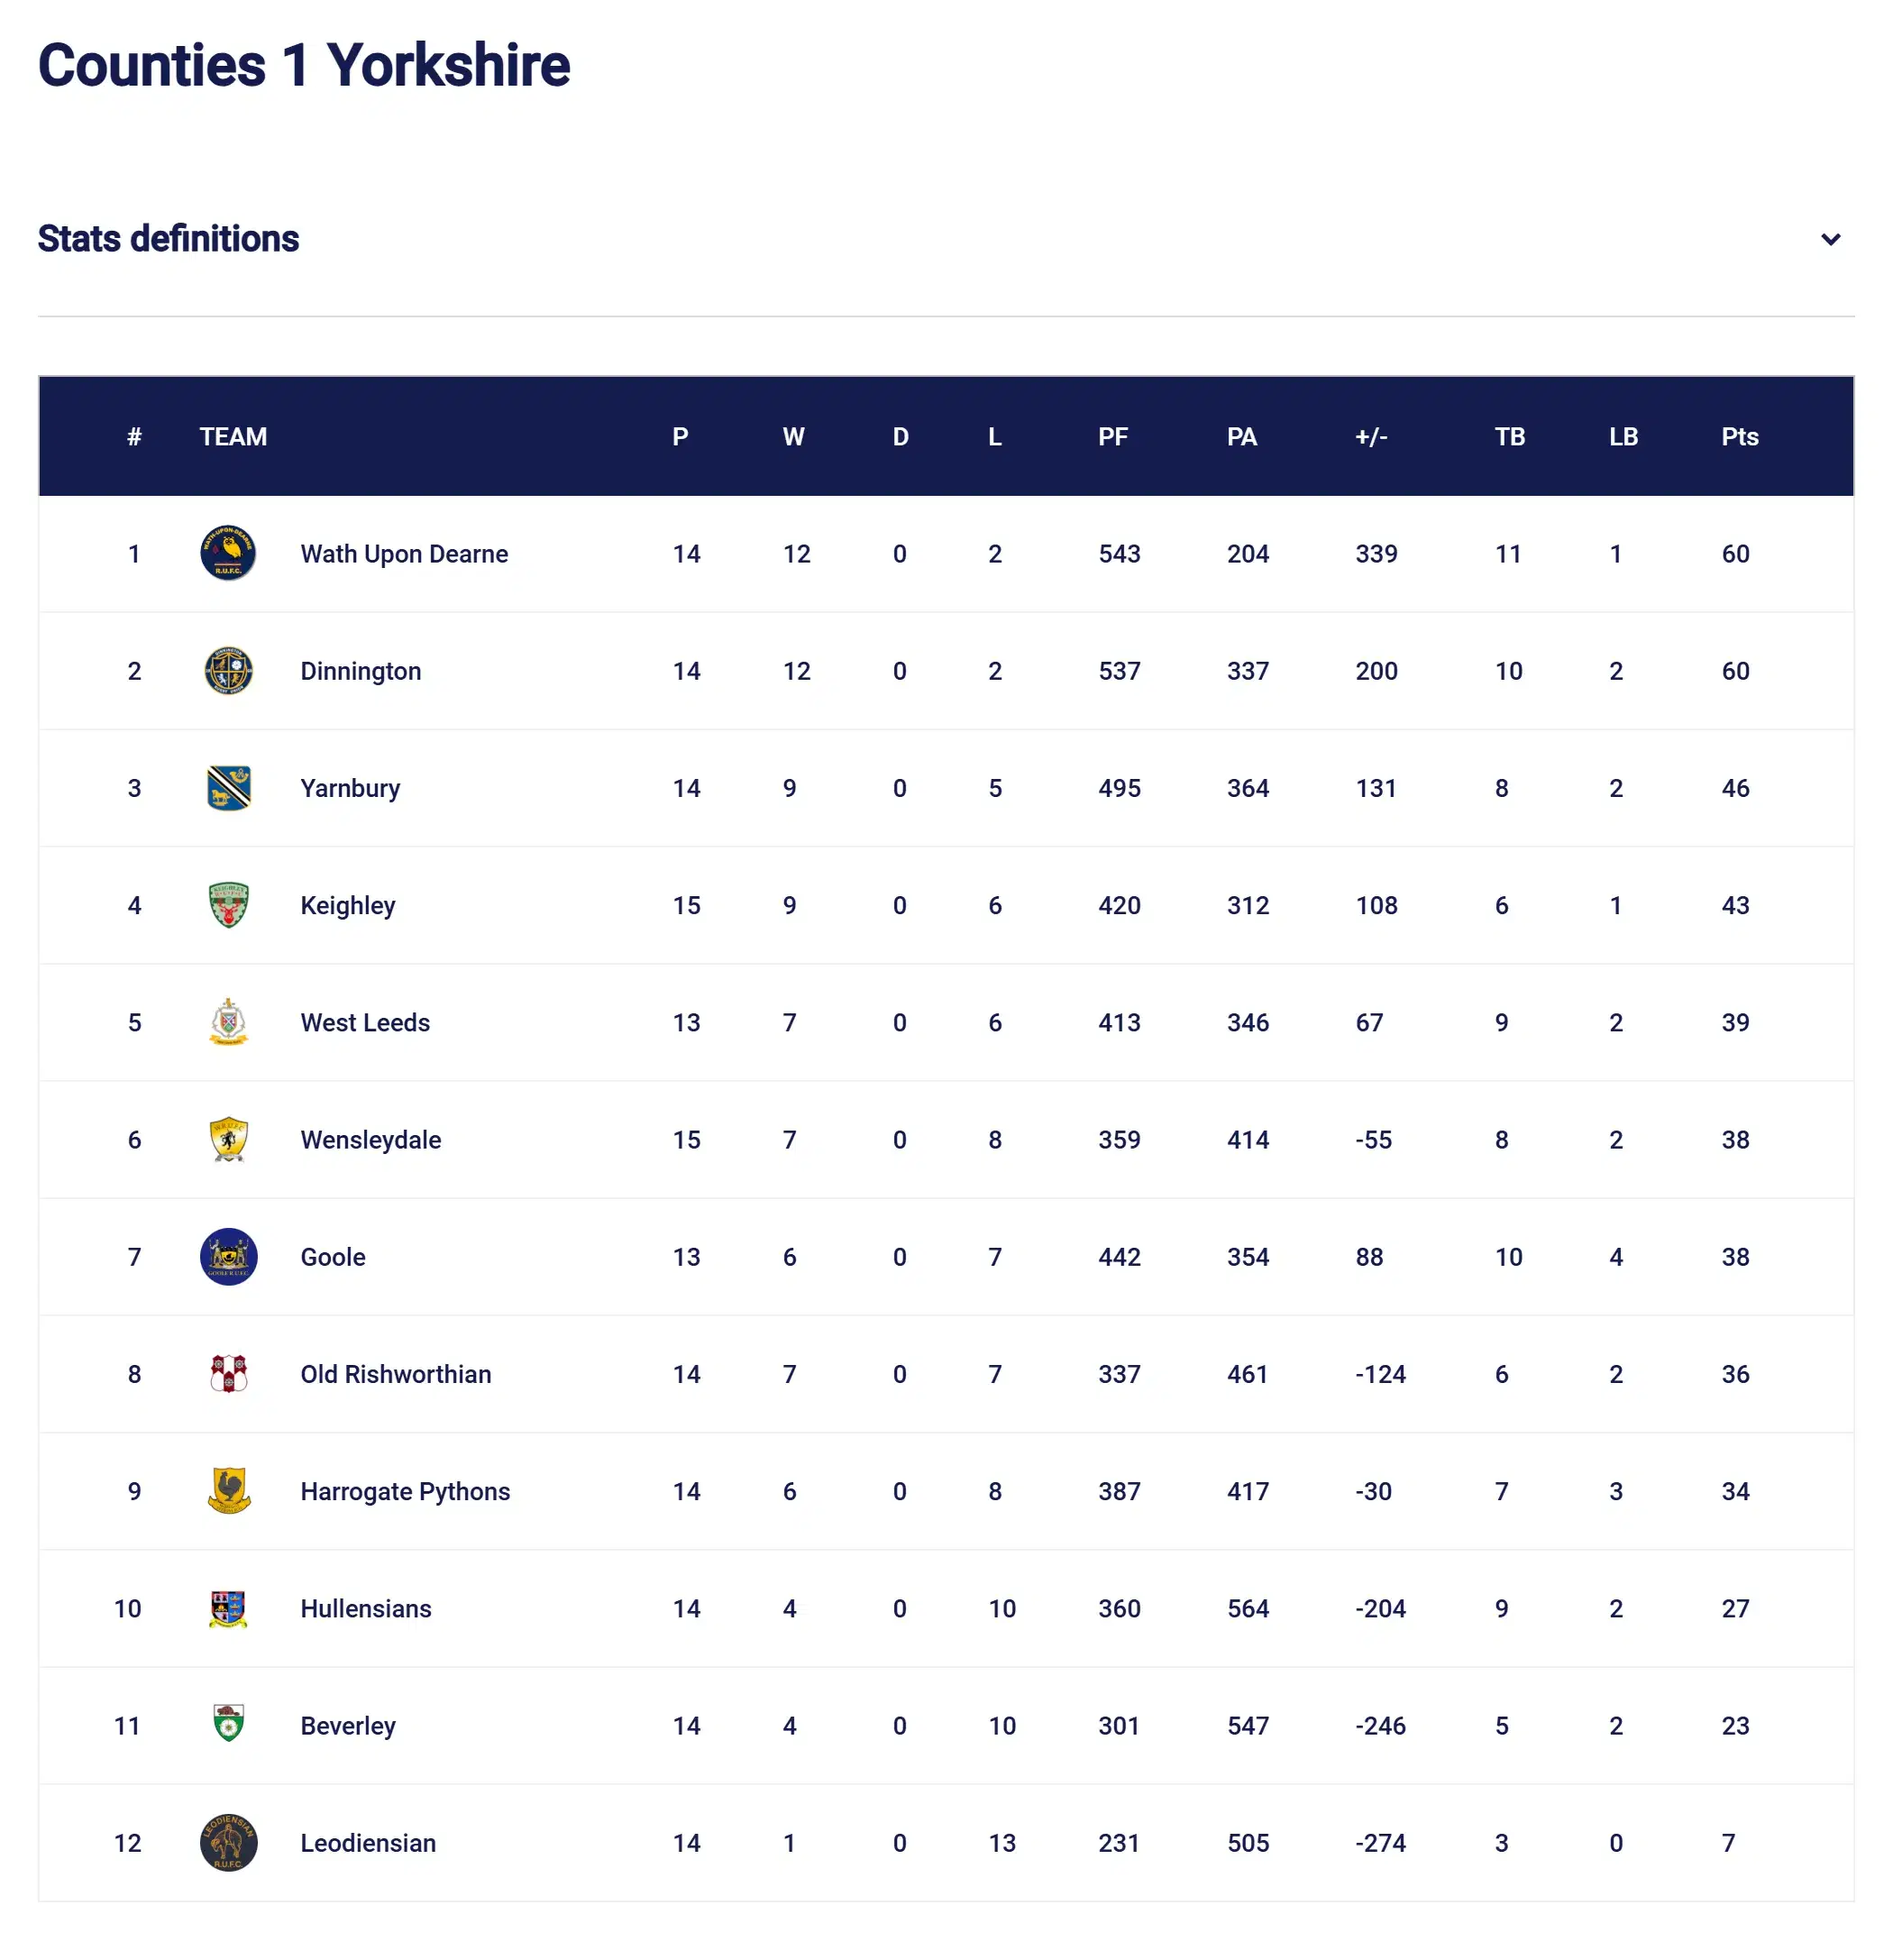The image size is (1893, 1960).
Task: Click the TEAM column header
Action: coord(232,436)
